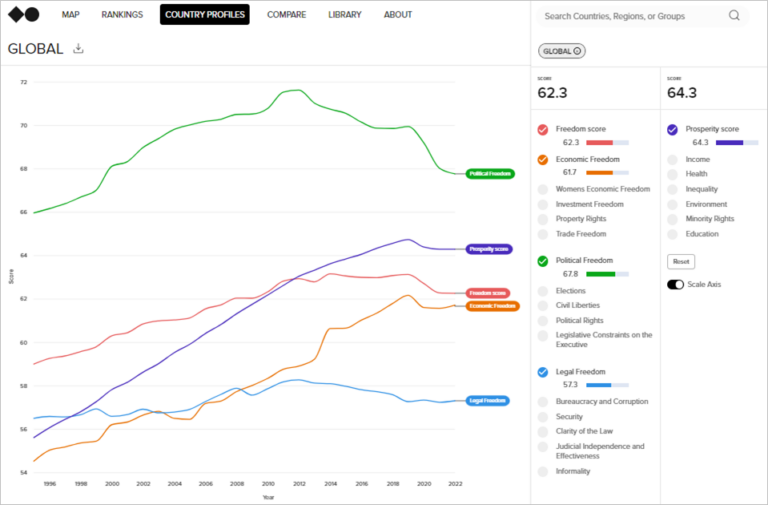
Task: Uncheck the orange Economic Freedom checkmark
Action: tap(543, 160)
